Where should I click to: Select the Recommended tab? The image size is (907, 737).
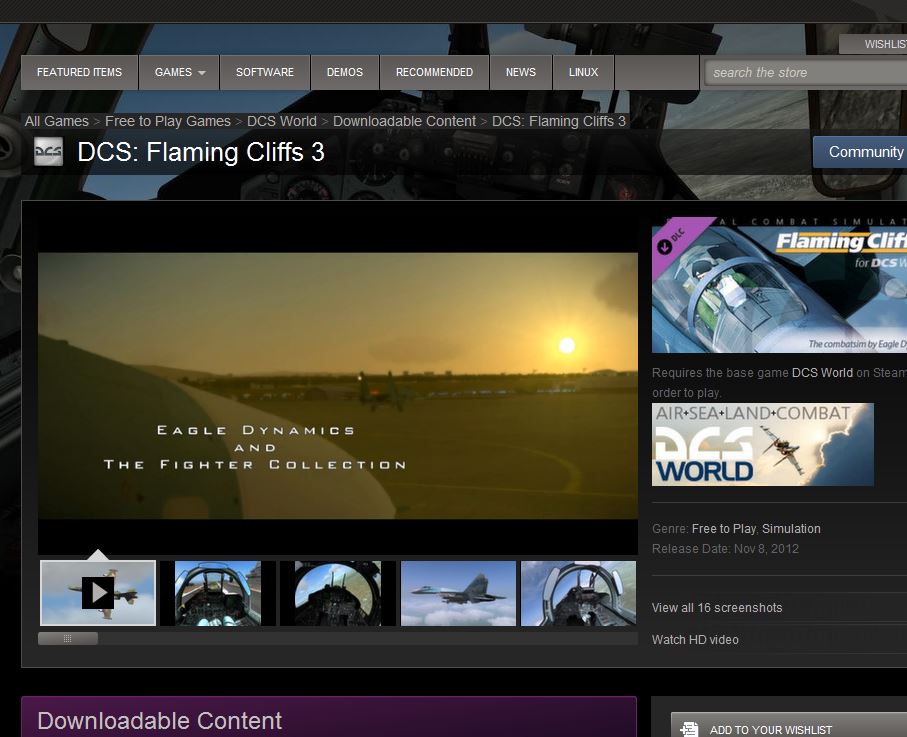coord(434,72)
